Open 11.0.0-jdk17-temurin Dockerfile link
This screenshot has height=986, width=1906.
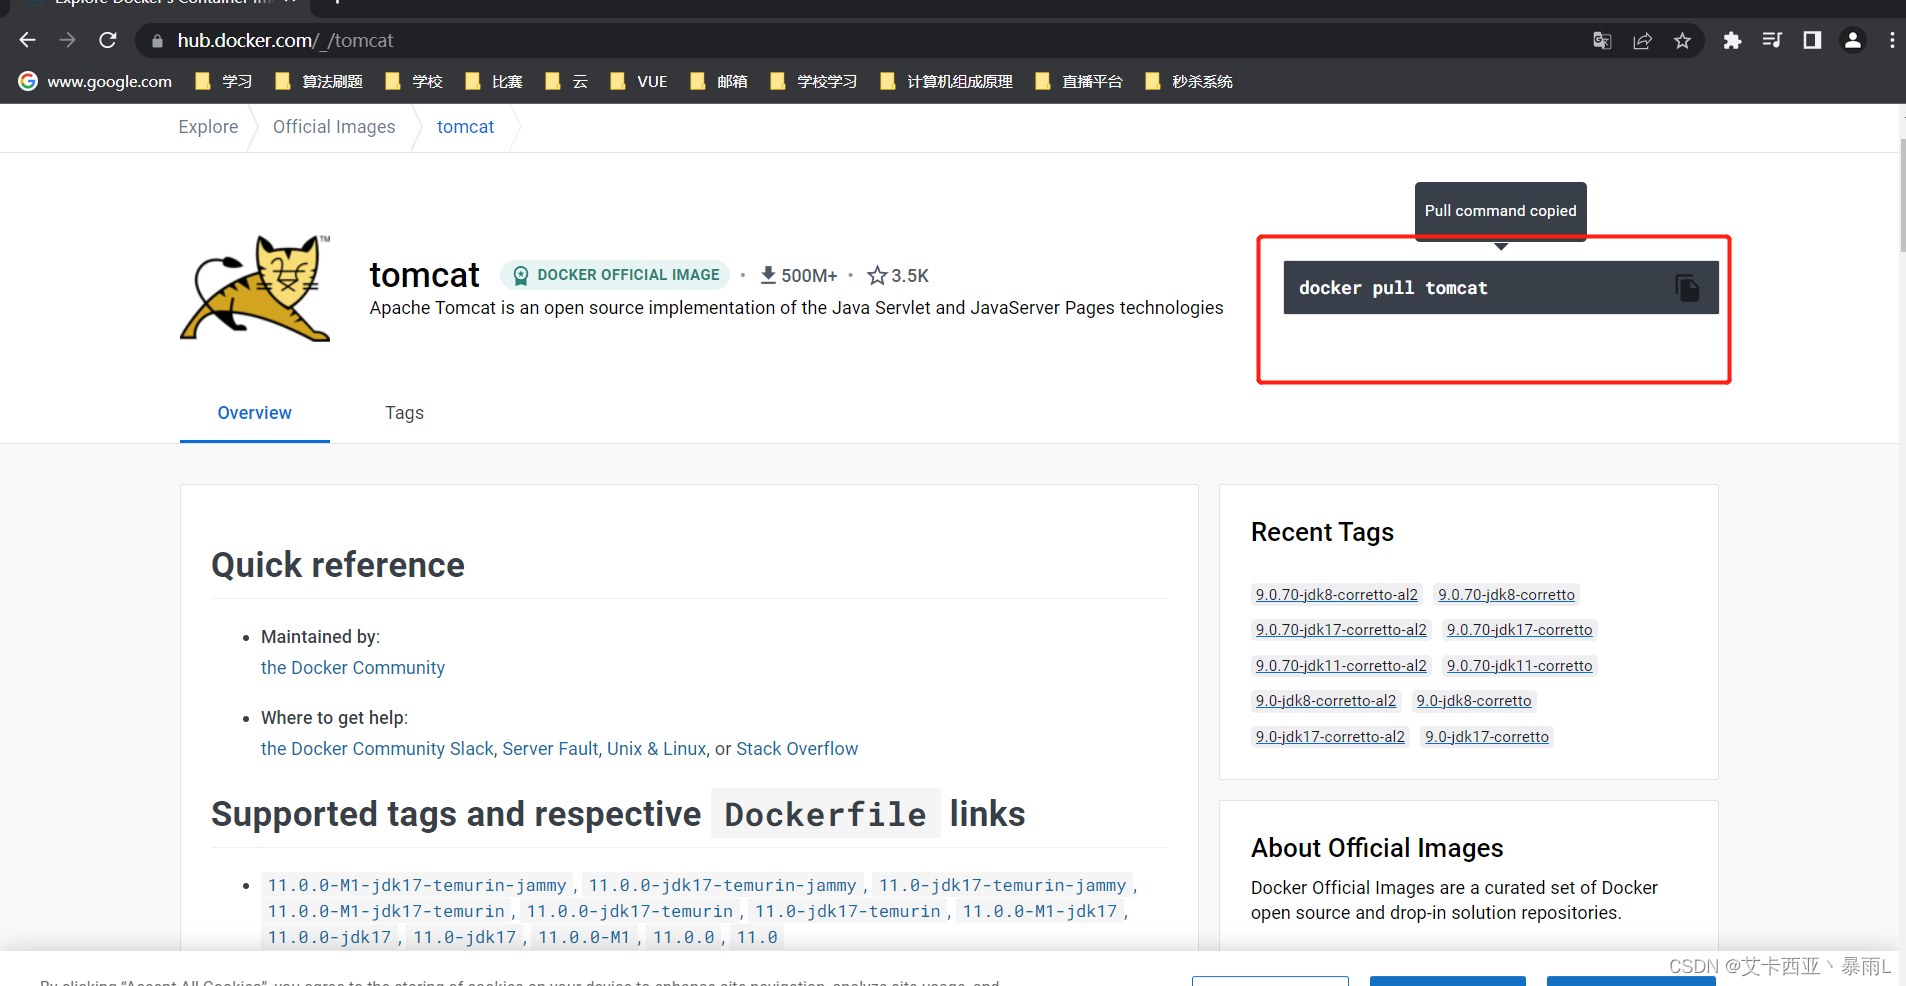coord(630,911)
